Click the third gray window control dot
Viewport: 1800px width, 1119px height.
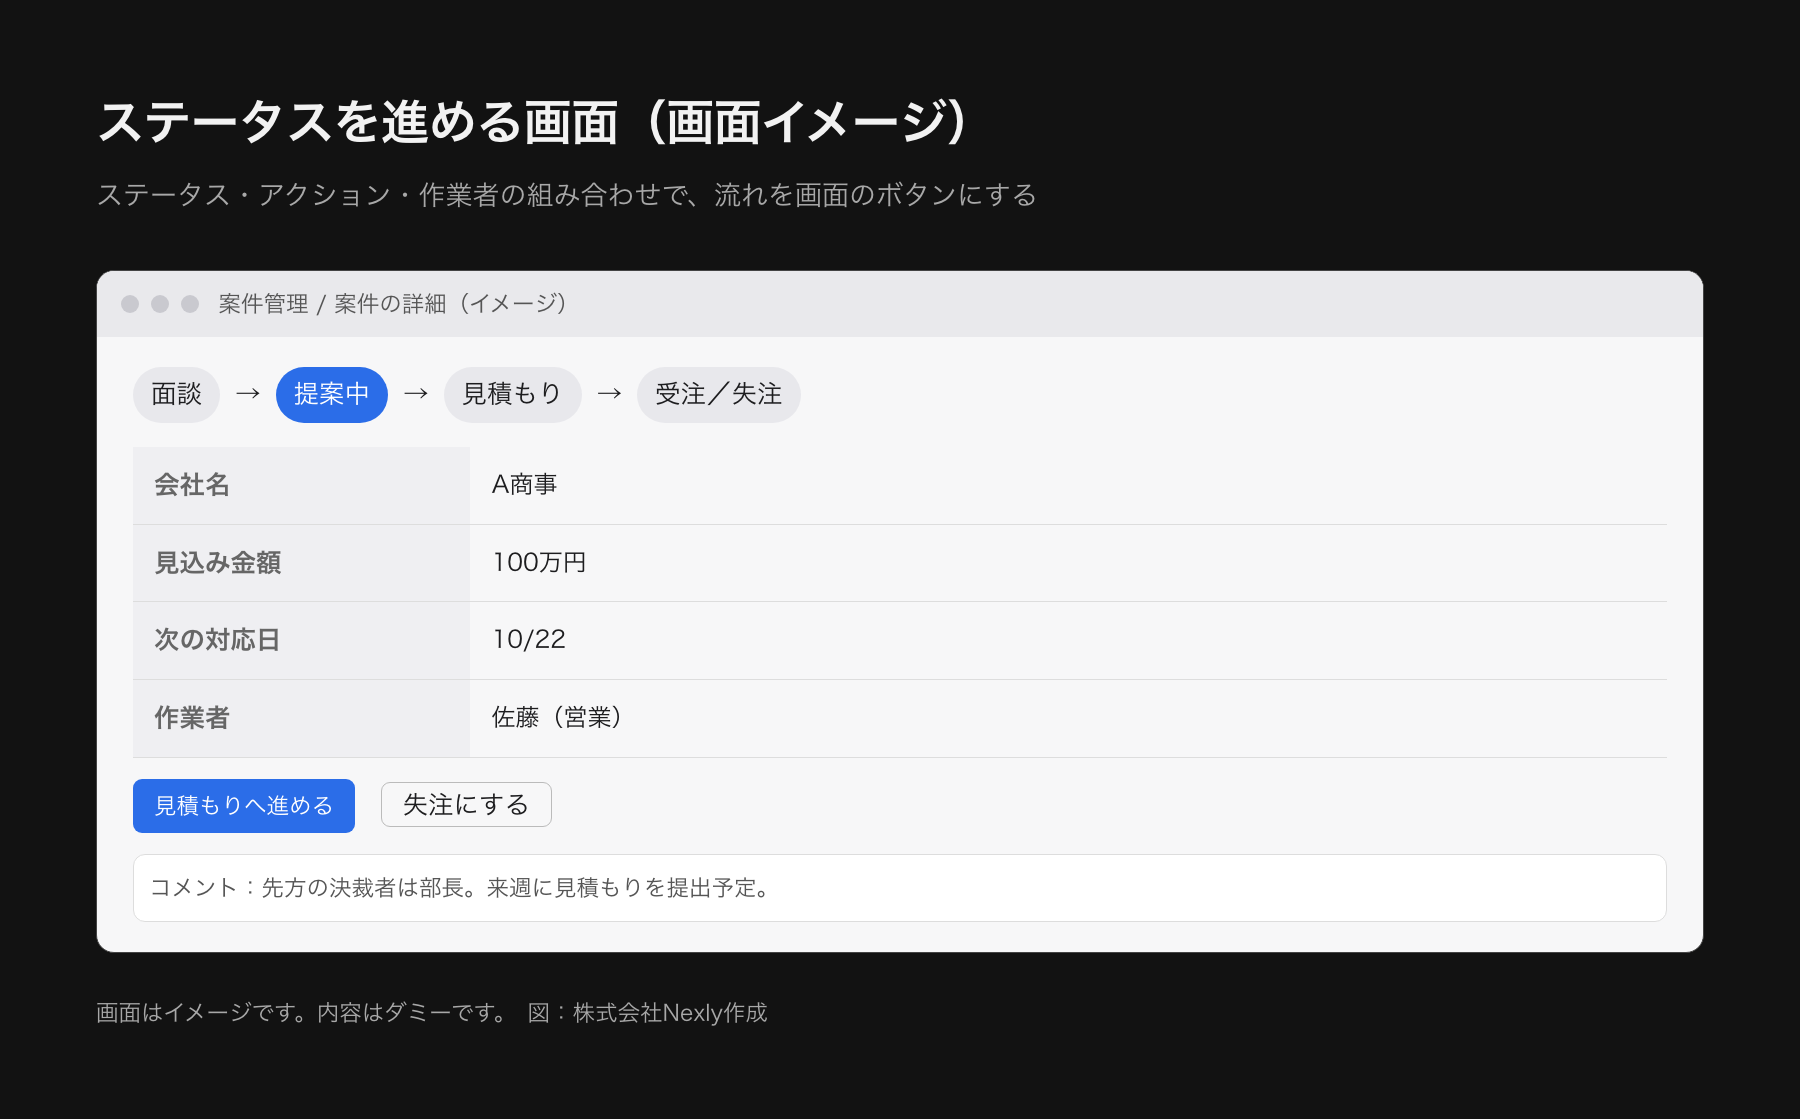tap(190, 304)
